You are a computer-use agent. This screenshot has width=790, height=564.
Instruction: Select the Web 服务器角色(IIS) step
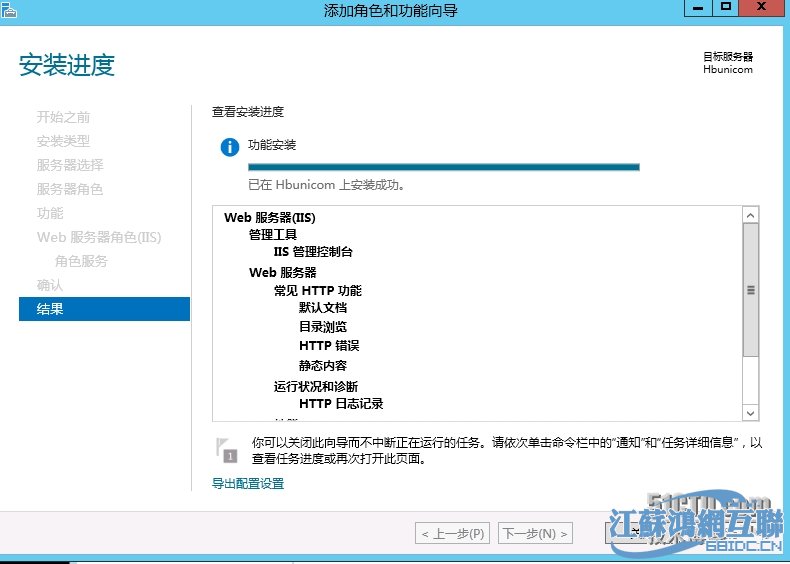click(x=99, y=237)
